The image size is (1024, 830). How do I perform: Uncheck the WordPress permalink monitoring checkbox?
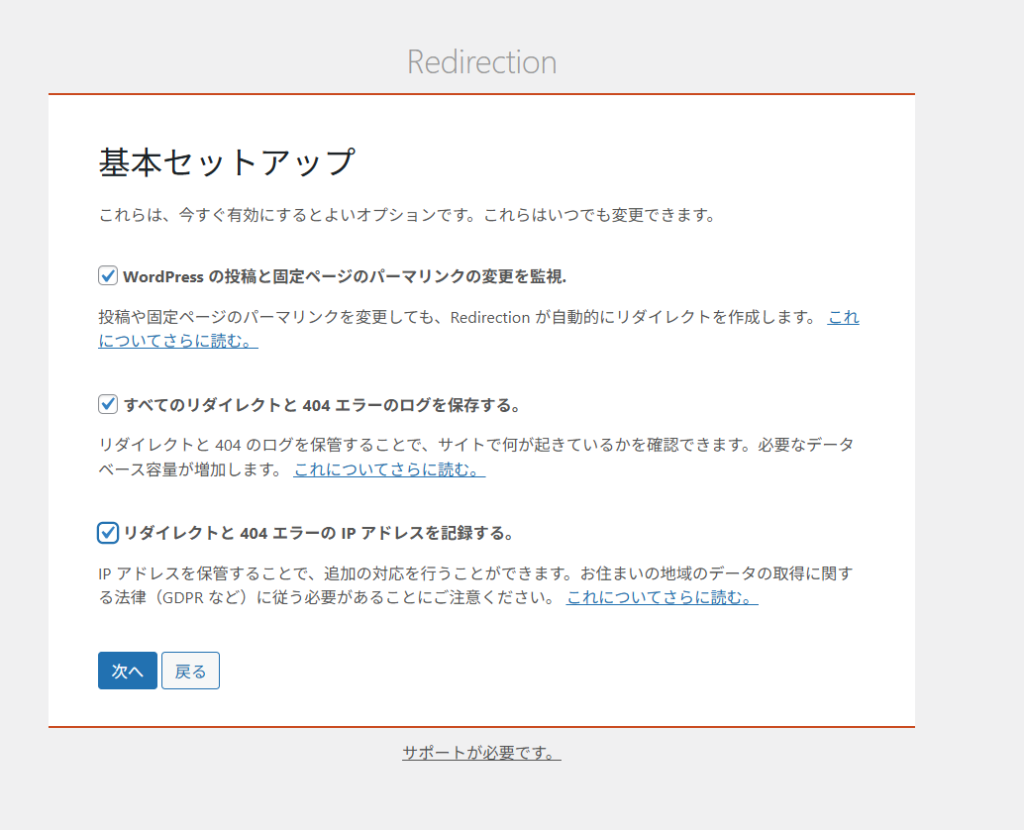pos(108,275)
